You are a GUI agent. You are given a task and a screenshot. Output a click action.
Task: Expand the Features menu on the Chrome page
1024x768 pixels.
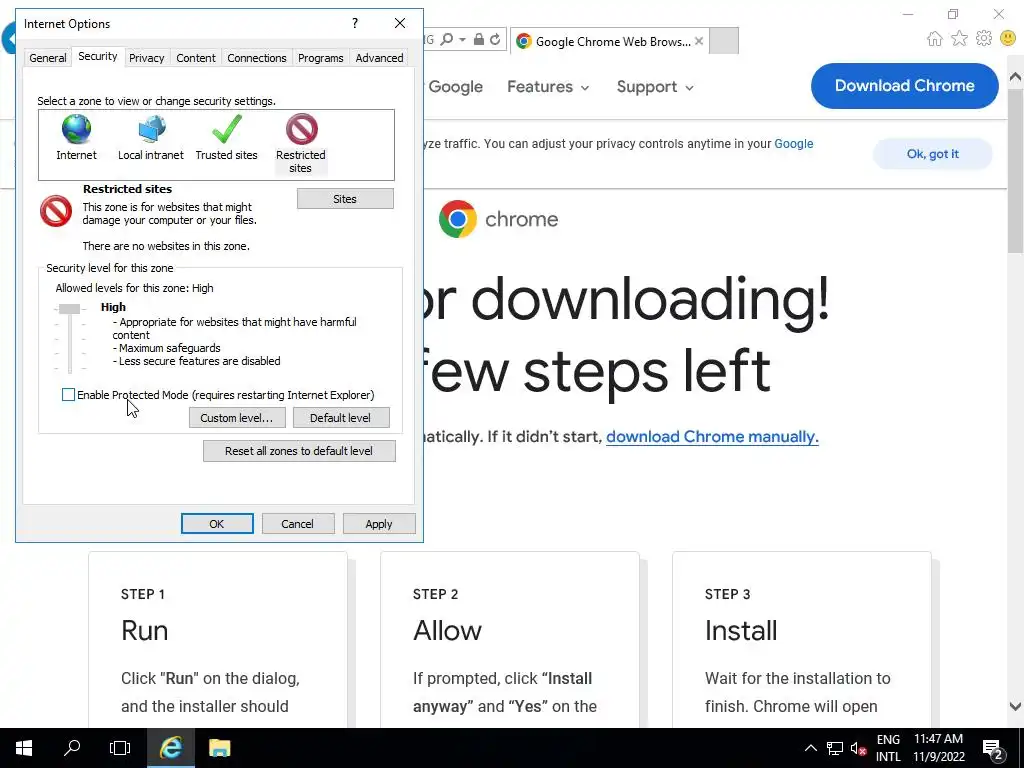point(549,87)
